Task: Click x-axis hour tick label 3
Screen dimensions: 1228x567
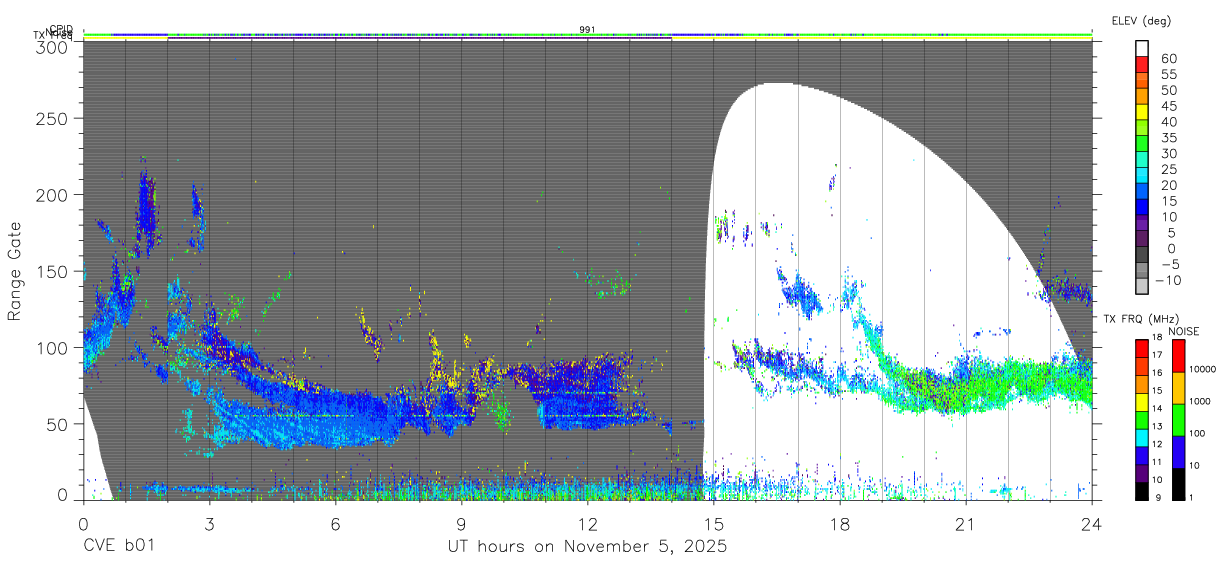Action: pyautogui.click(x=209, y=523)
